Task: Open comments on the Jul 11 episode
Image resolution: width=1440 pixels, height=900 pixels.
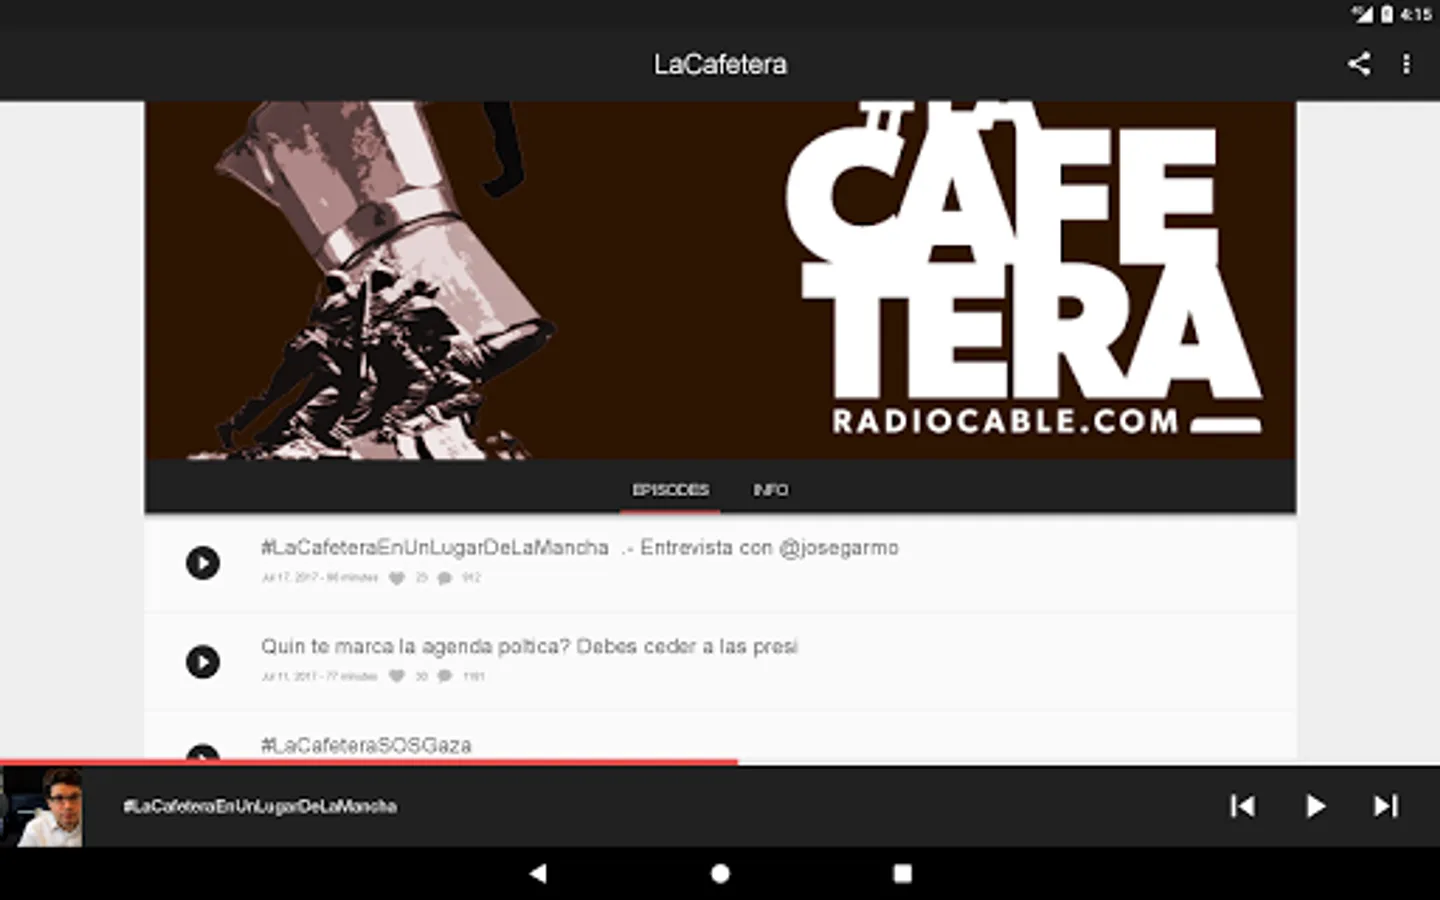Action: pos(445,677)
